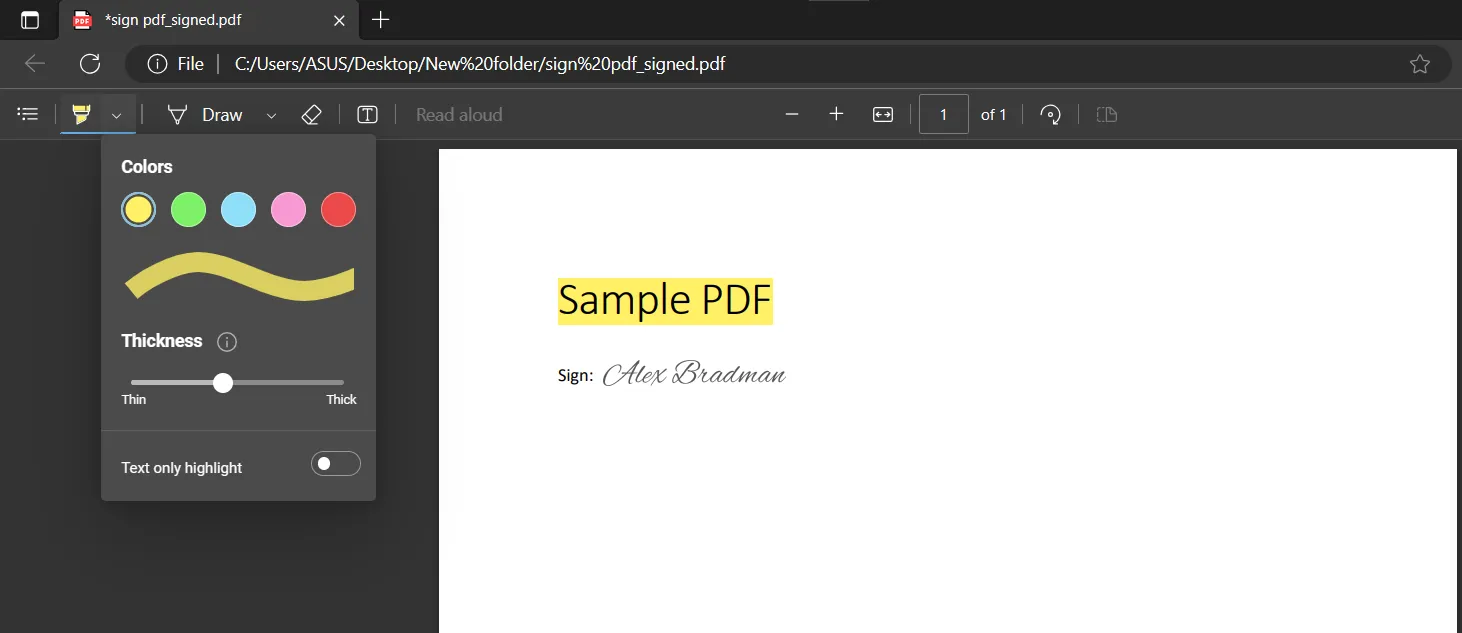Rotate the PDF page
Viewport: 1462px width, 633px height.
tap(1050, 114)
